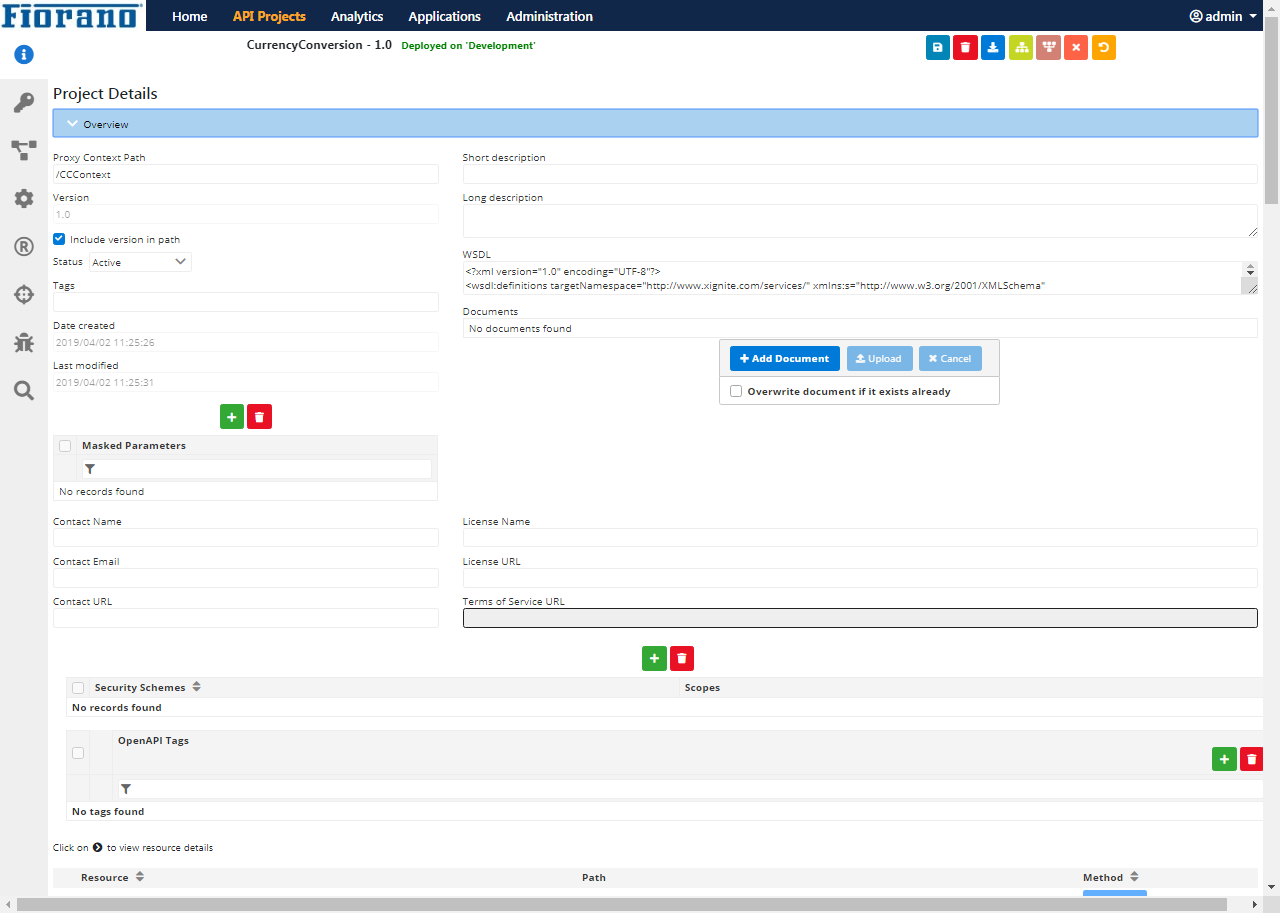Click the red trash above Masked Parameters
Screen dimensions: 1280x913
(259, 417)
